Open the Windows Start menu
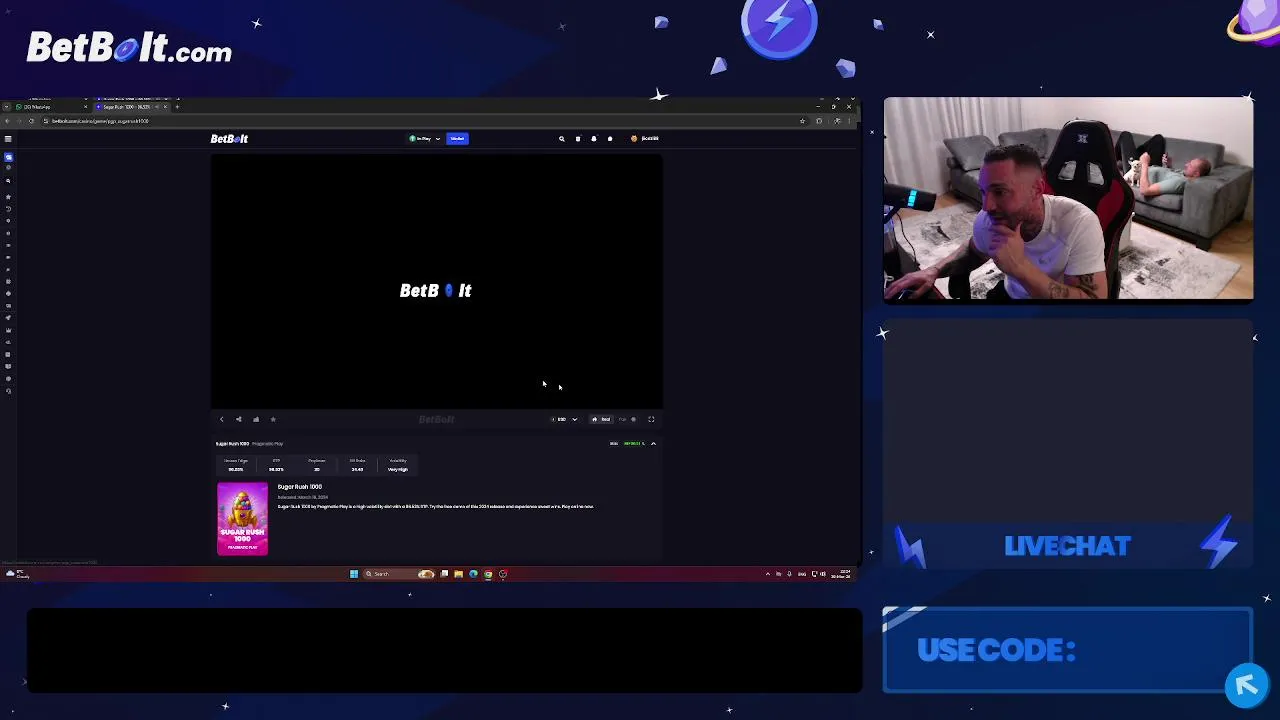This screenshot has width=1280, height=720. 354,574
